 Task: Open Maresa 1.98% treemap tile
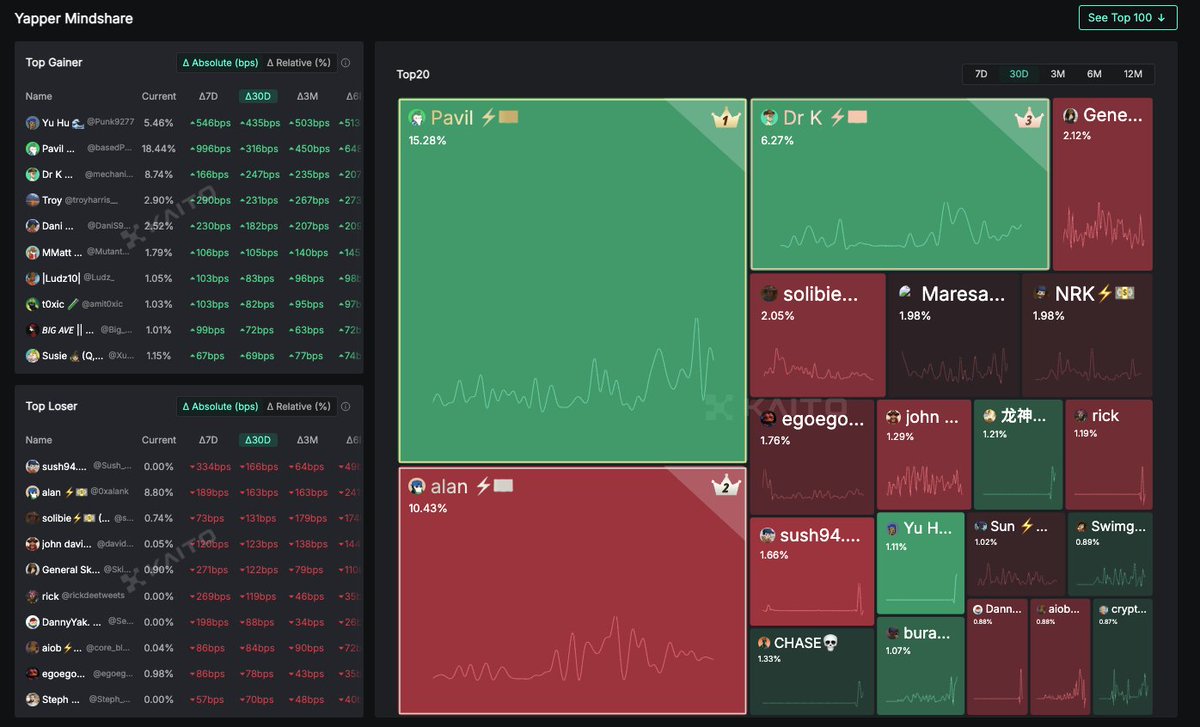[x=954, y=335]
